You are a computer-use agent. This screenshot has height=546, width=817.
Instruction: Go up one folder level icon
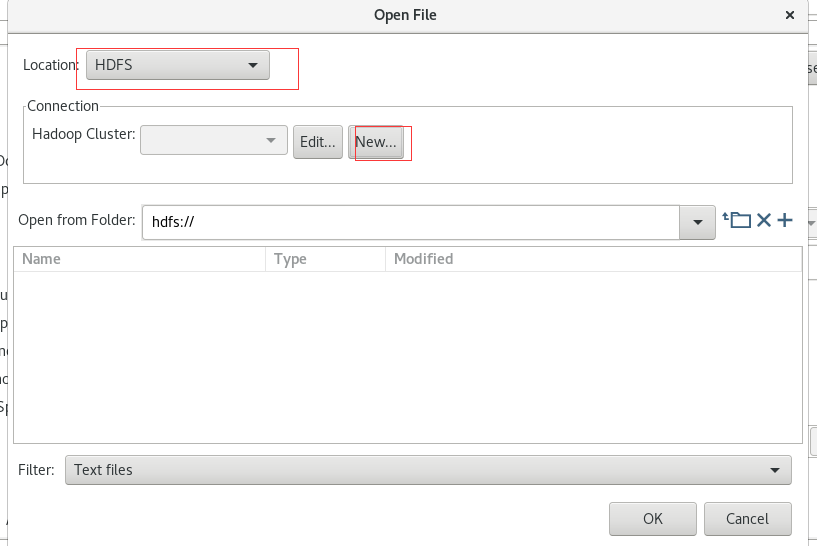[737, 220]
